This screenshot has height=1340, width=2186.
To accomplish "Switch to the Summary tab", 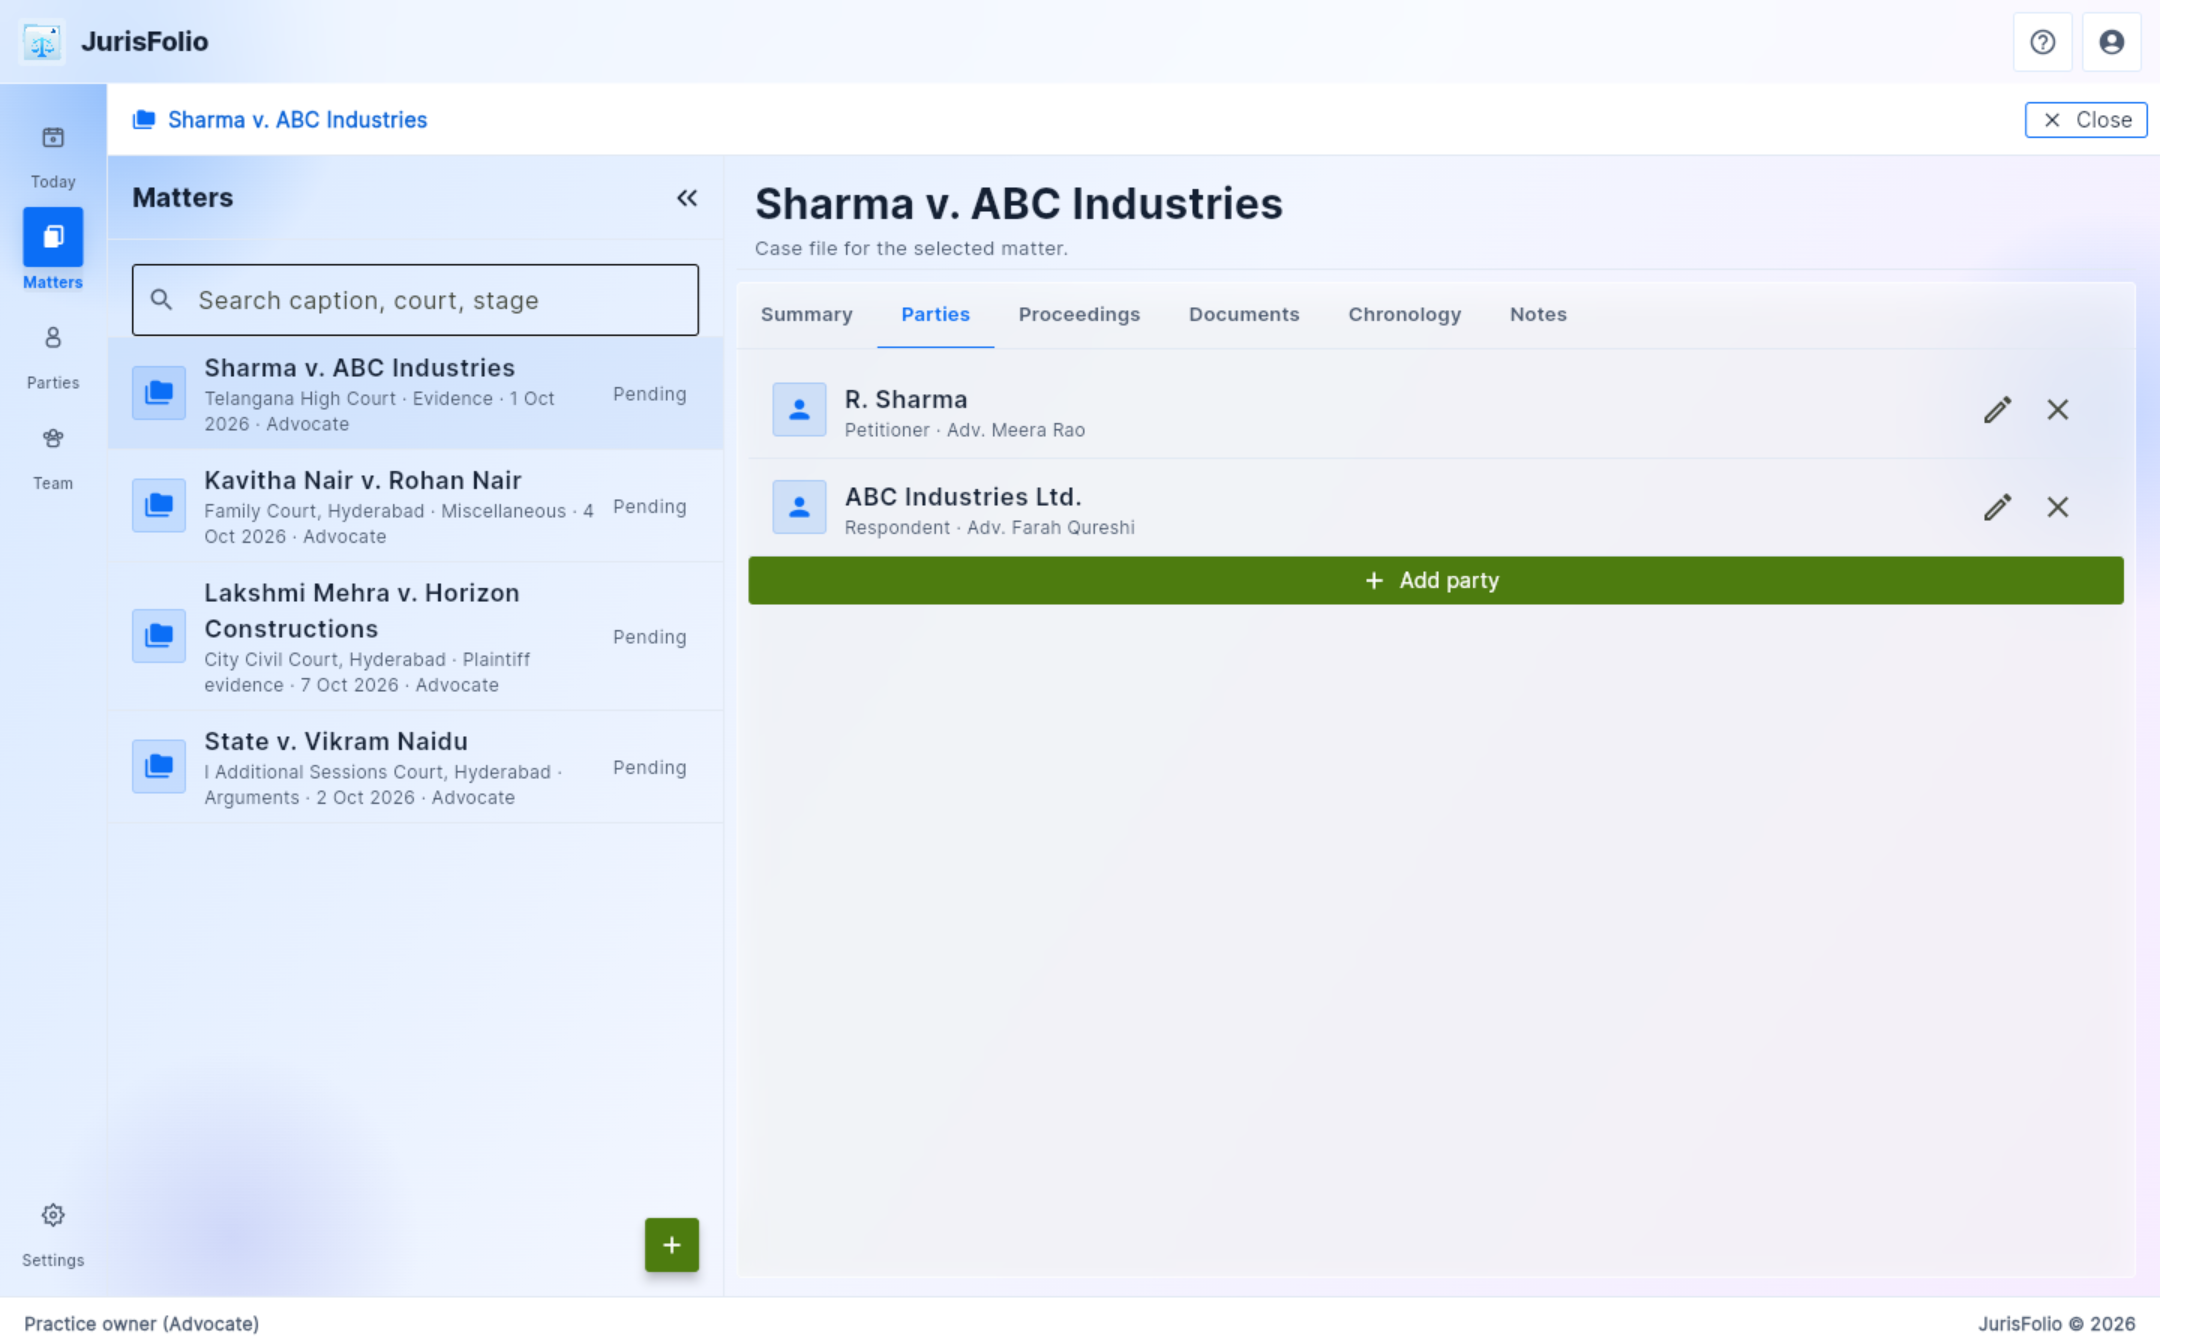I will (806, 315).
